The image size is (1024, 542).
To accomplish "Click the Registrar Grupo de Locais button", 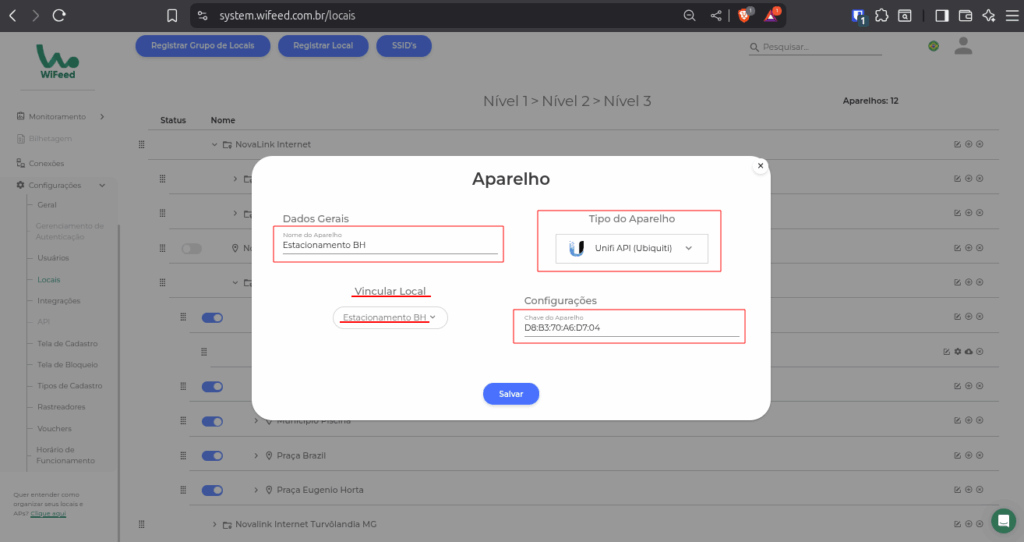I will 202,46.
